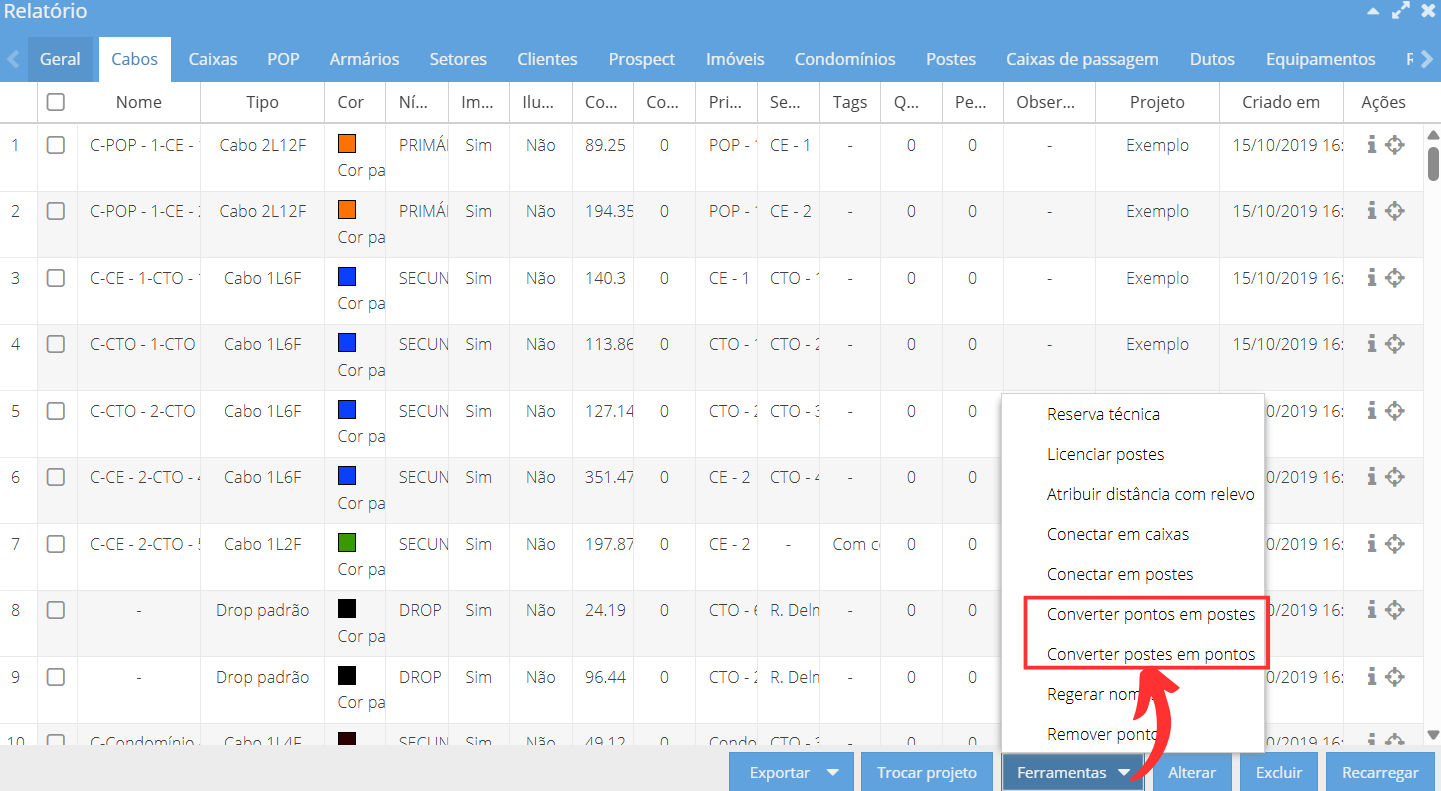The width and height of the screenshot is (1441, 791).
Task: Click green color swatch in row 7
Action: pos(347,543)
